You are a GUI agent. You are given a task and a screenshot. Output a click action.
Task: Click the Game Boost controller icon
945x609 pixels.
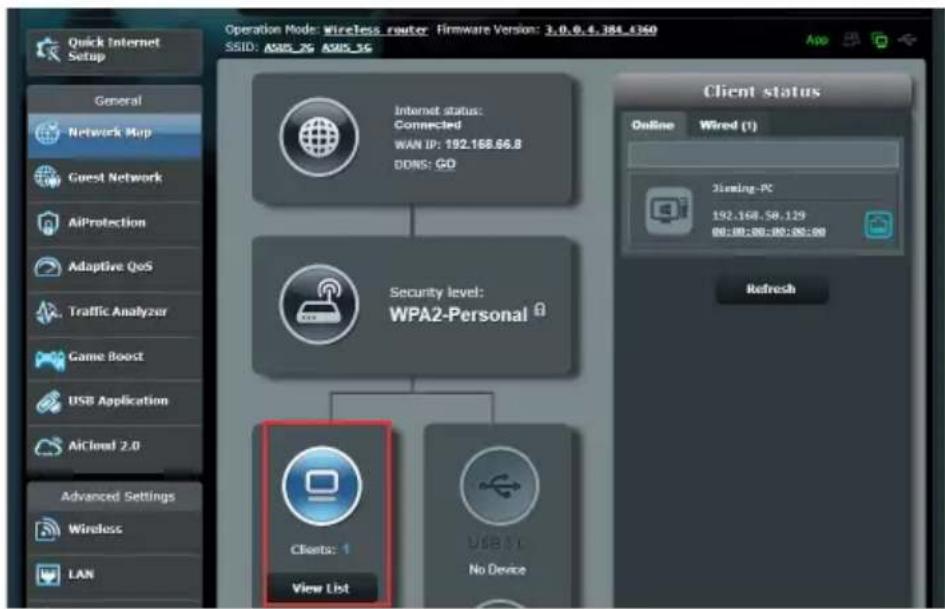tap(49, 359)
